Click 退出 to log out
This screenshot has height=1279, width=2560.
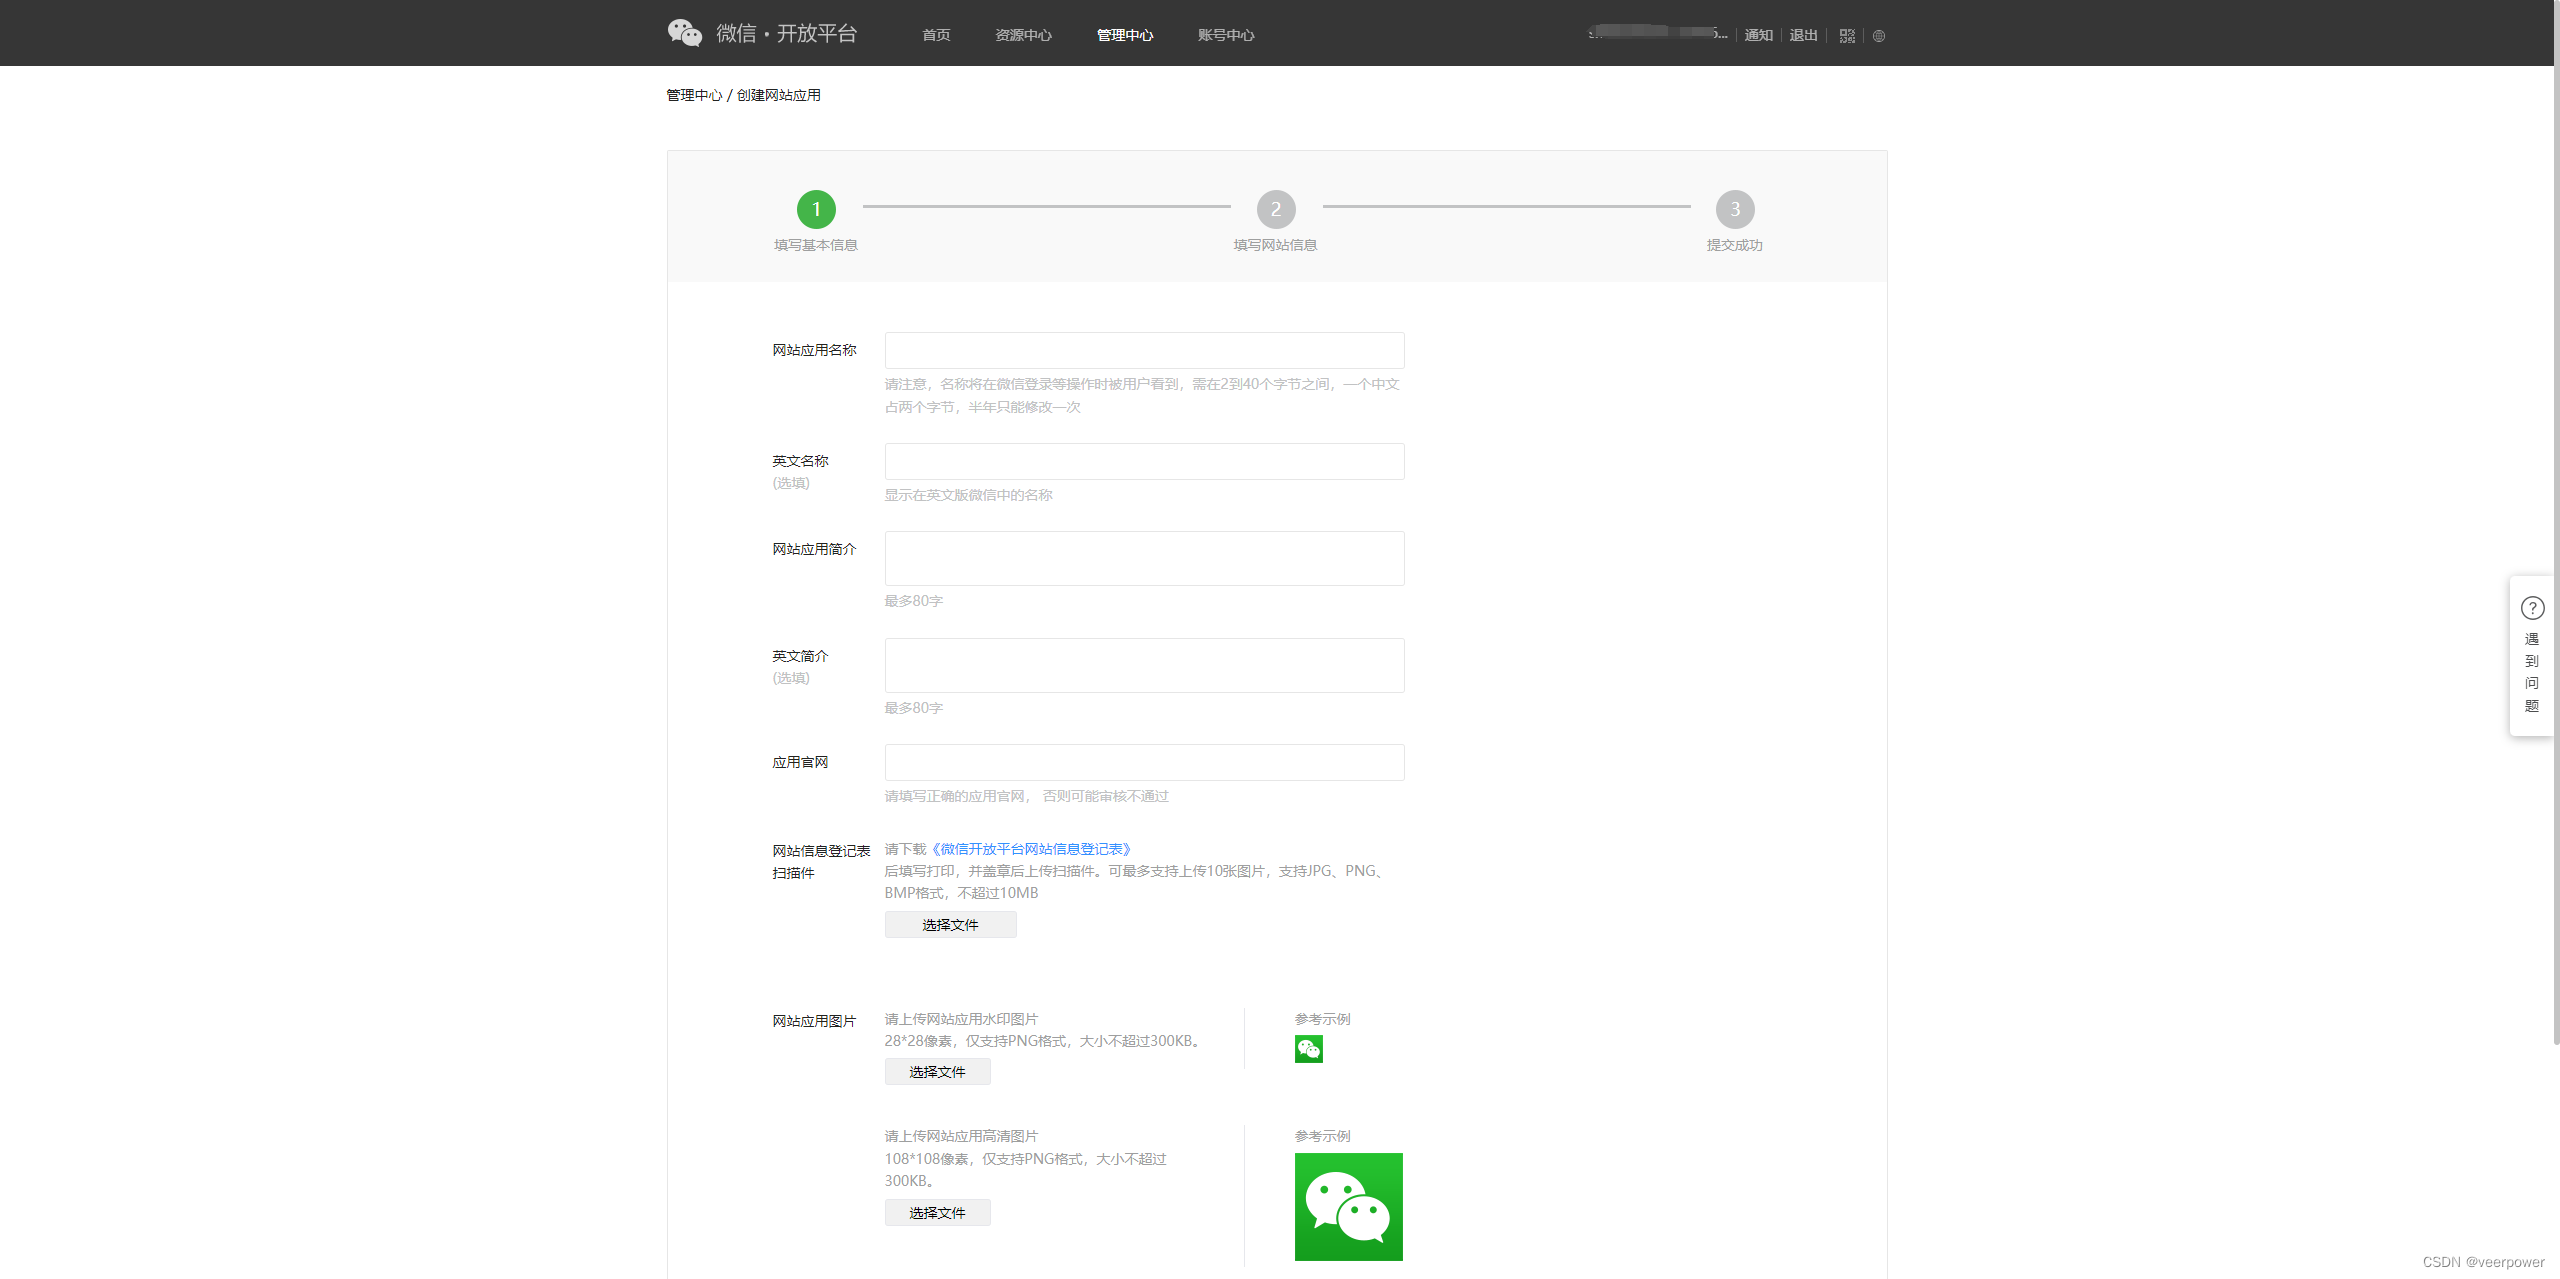(1803, 35)
